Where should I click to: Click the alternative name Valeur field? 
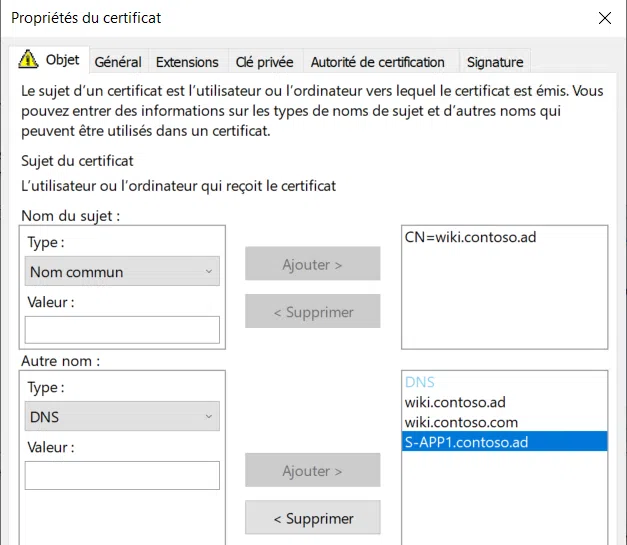[122, 475]
